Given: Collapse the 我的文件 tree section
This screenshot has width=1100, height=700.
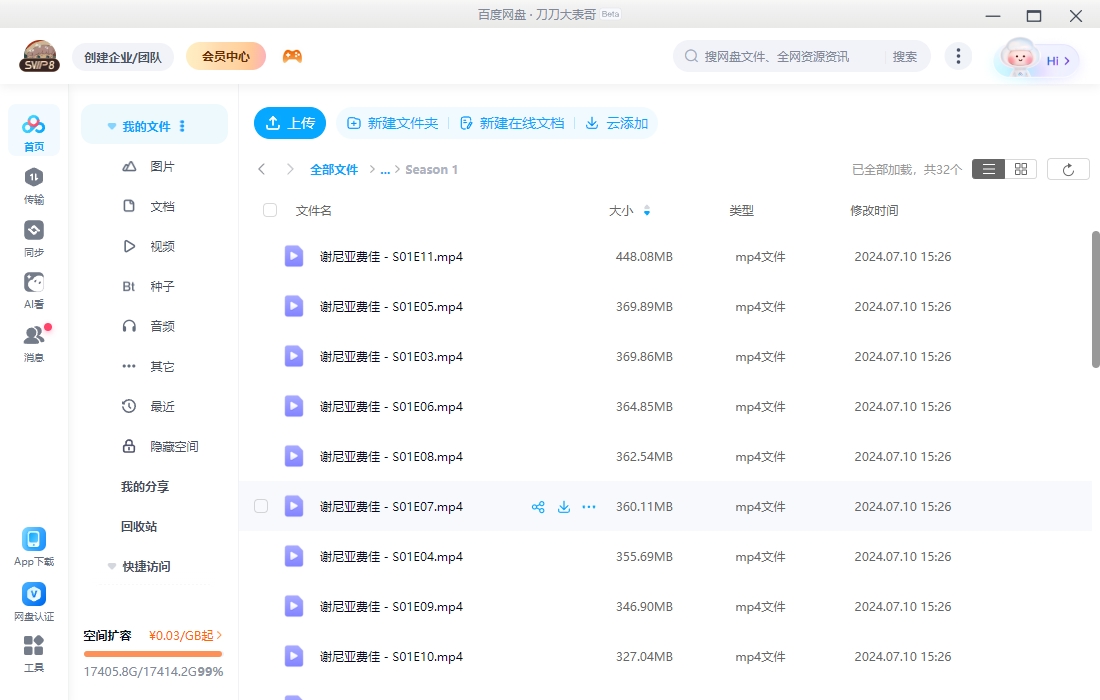Looking at the screenshot, I should click(x=112, y=127).
